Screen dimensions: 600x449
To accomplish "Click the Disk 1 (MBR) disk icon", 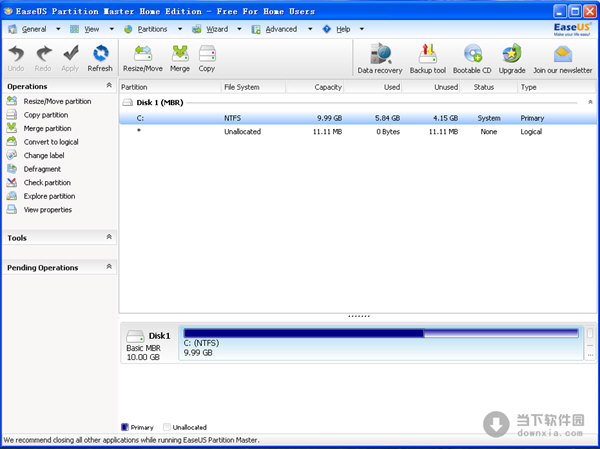I will tap(127, 103).
